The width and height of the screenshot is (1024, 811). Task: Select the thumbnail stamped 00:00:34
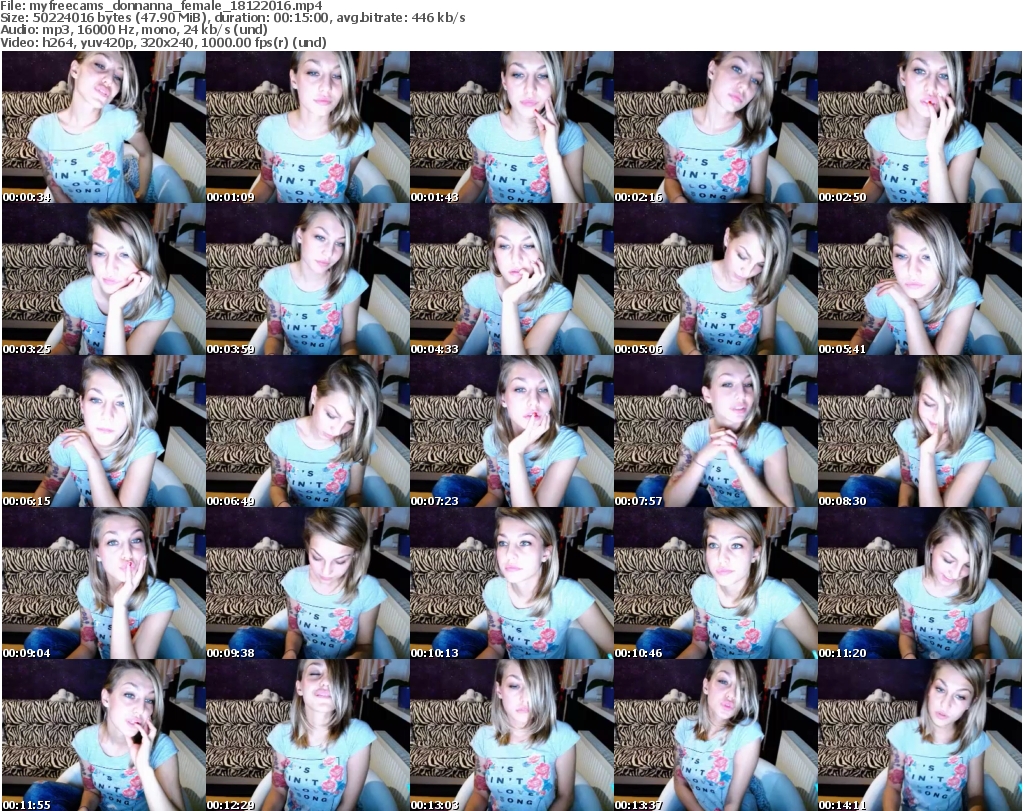click(x=103, y=127)
